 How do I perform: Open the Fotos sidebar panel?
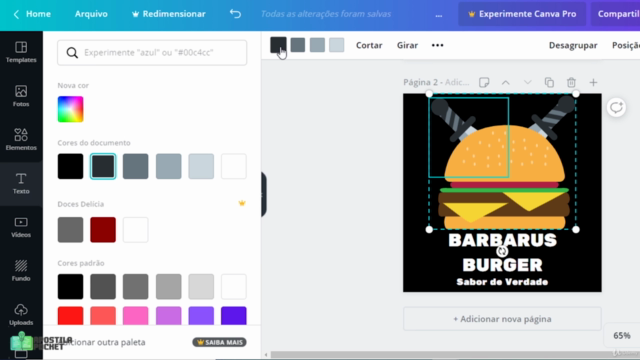tap(21, 96)
